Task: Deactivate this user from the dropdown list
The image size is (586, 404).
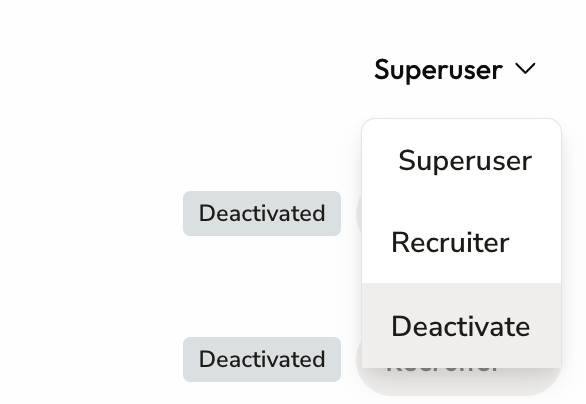Action: coord(462,326)
